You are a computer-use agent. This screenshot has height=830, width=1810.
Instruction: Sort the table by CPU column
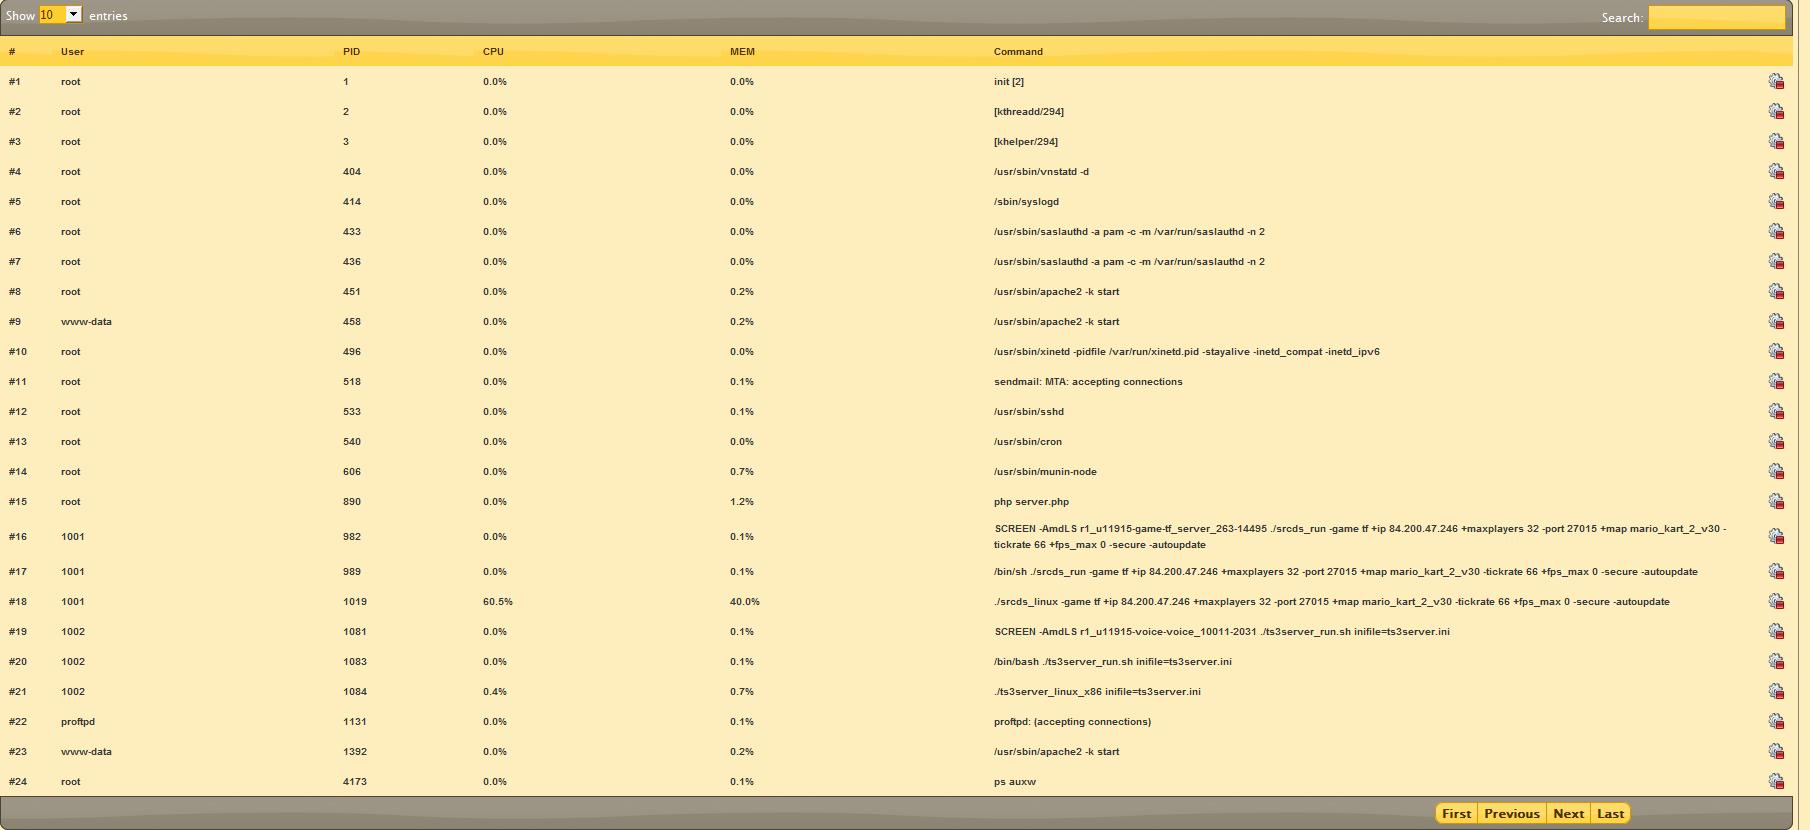(493, 52)
